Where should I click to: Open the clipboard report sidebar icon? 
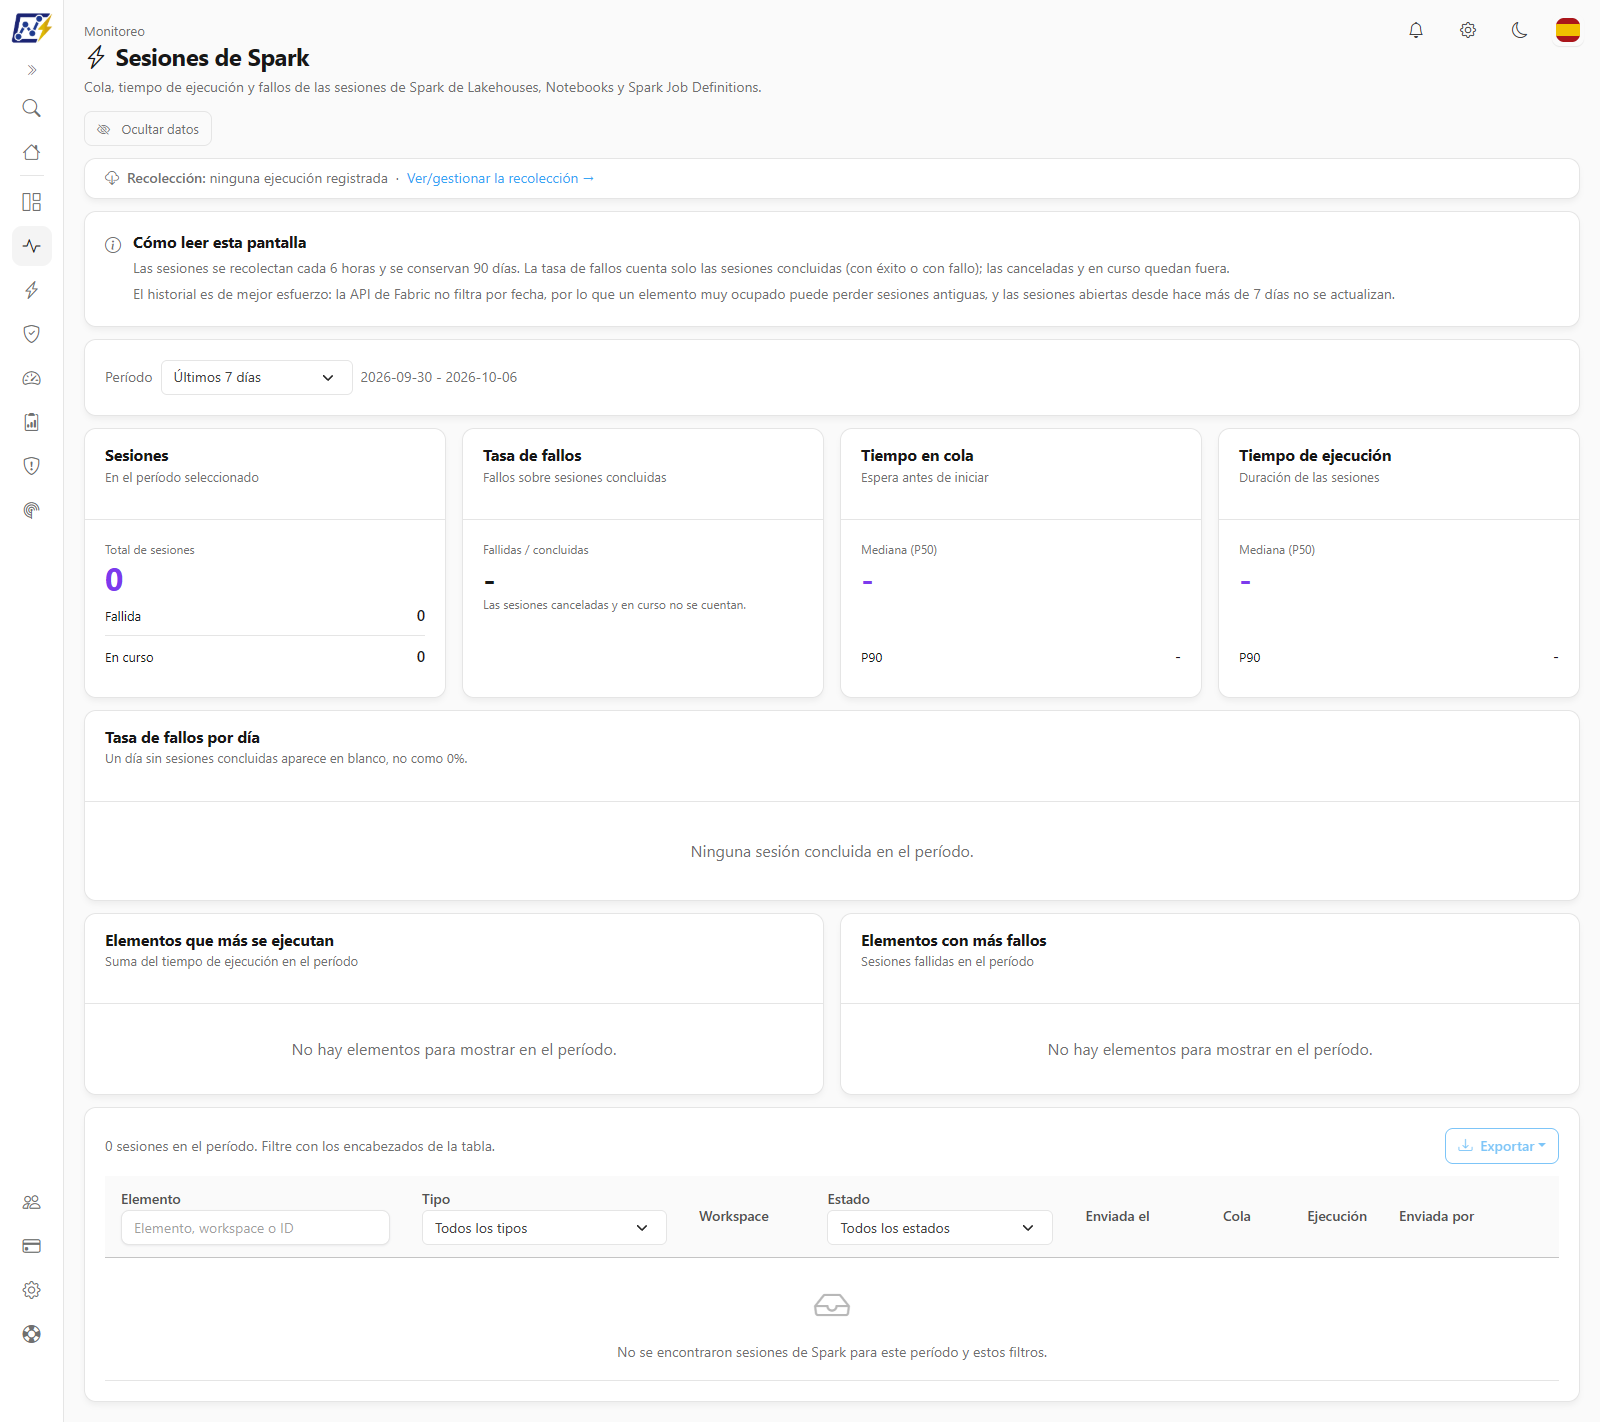[32, 422]
